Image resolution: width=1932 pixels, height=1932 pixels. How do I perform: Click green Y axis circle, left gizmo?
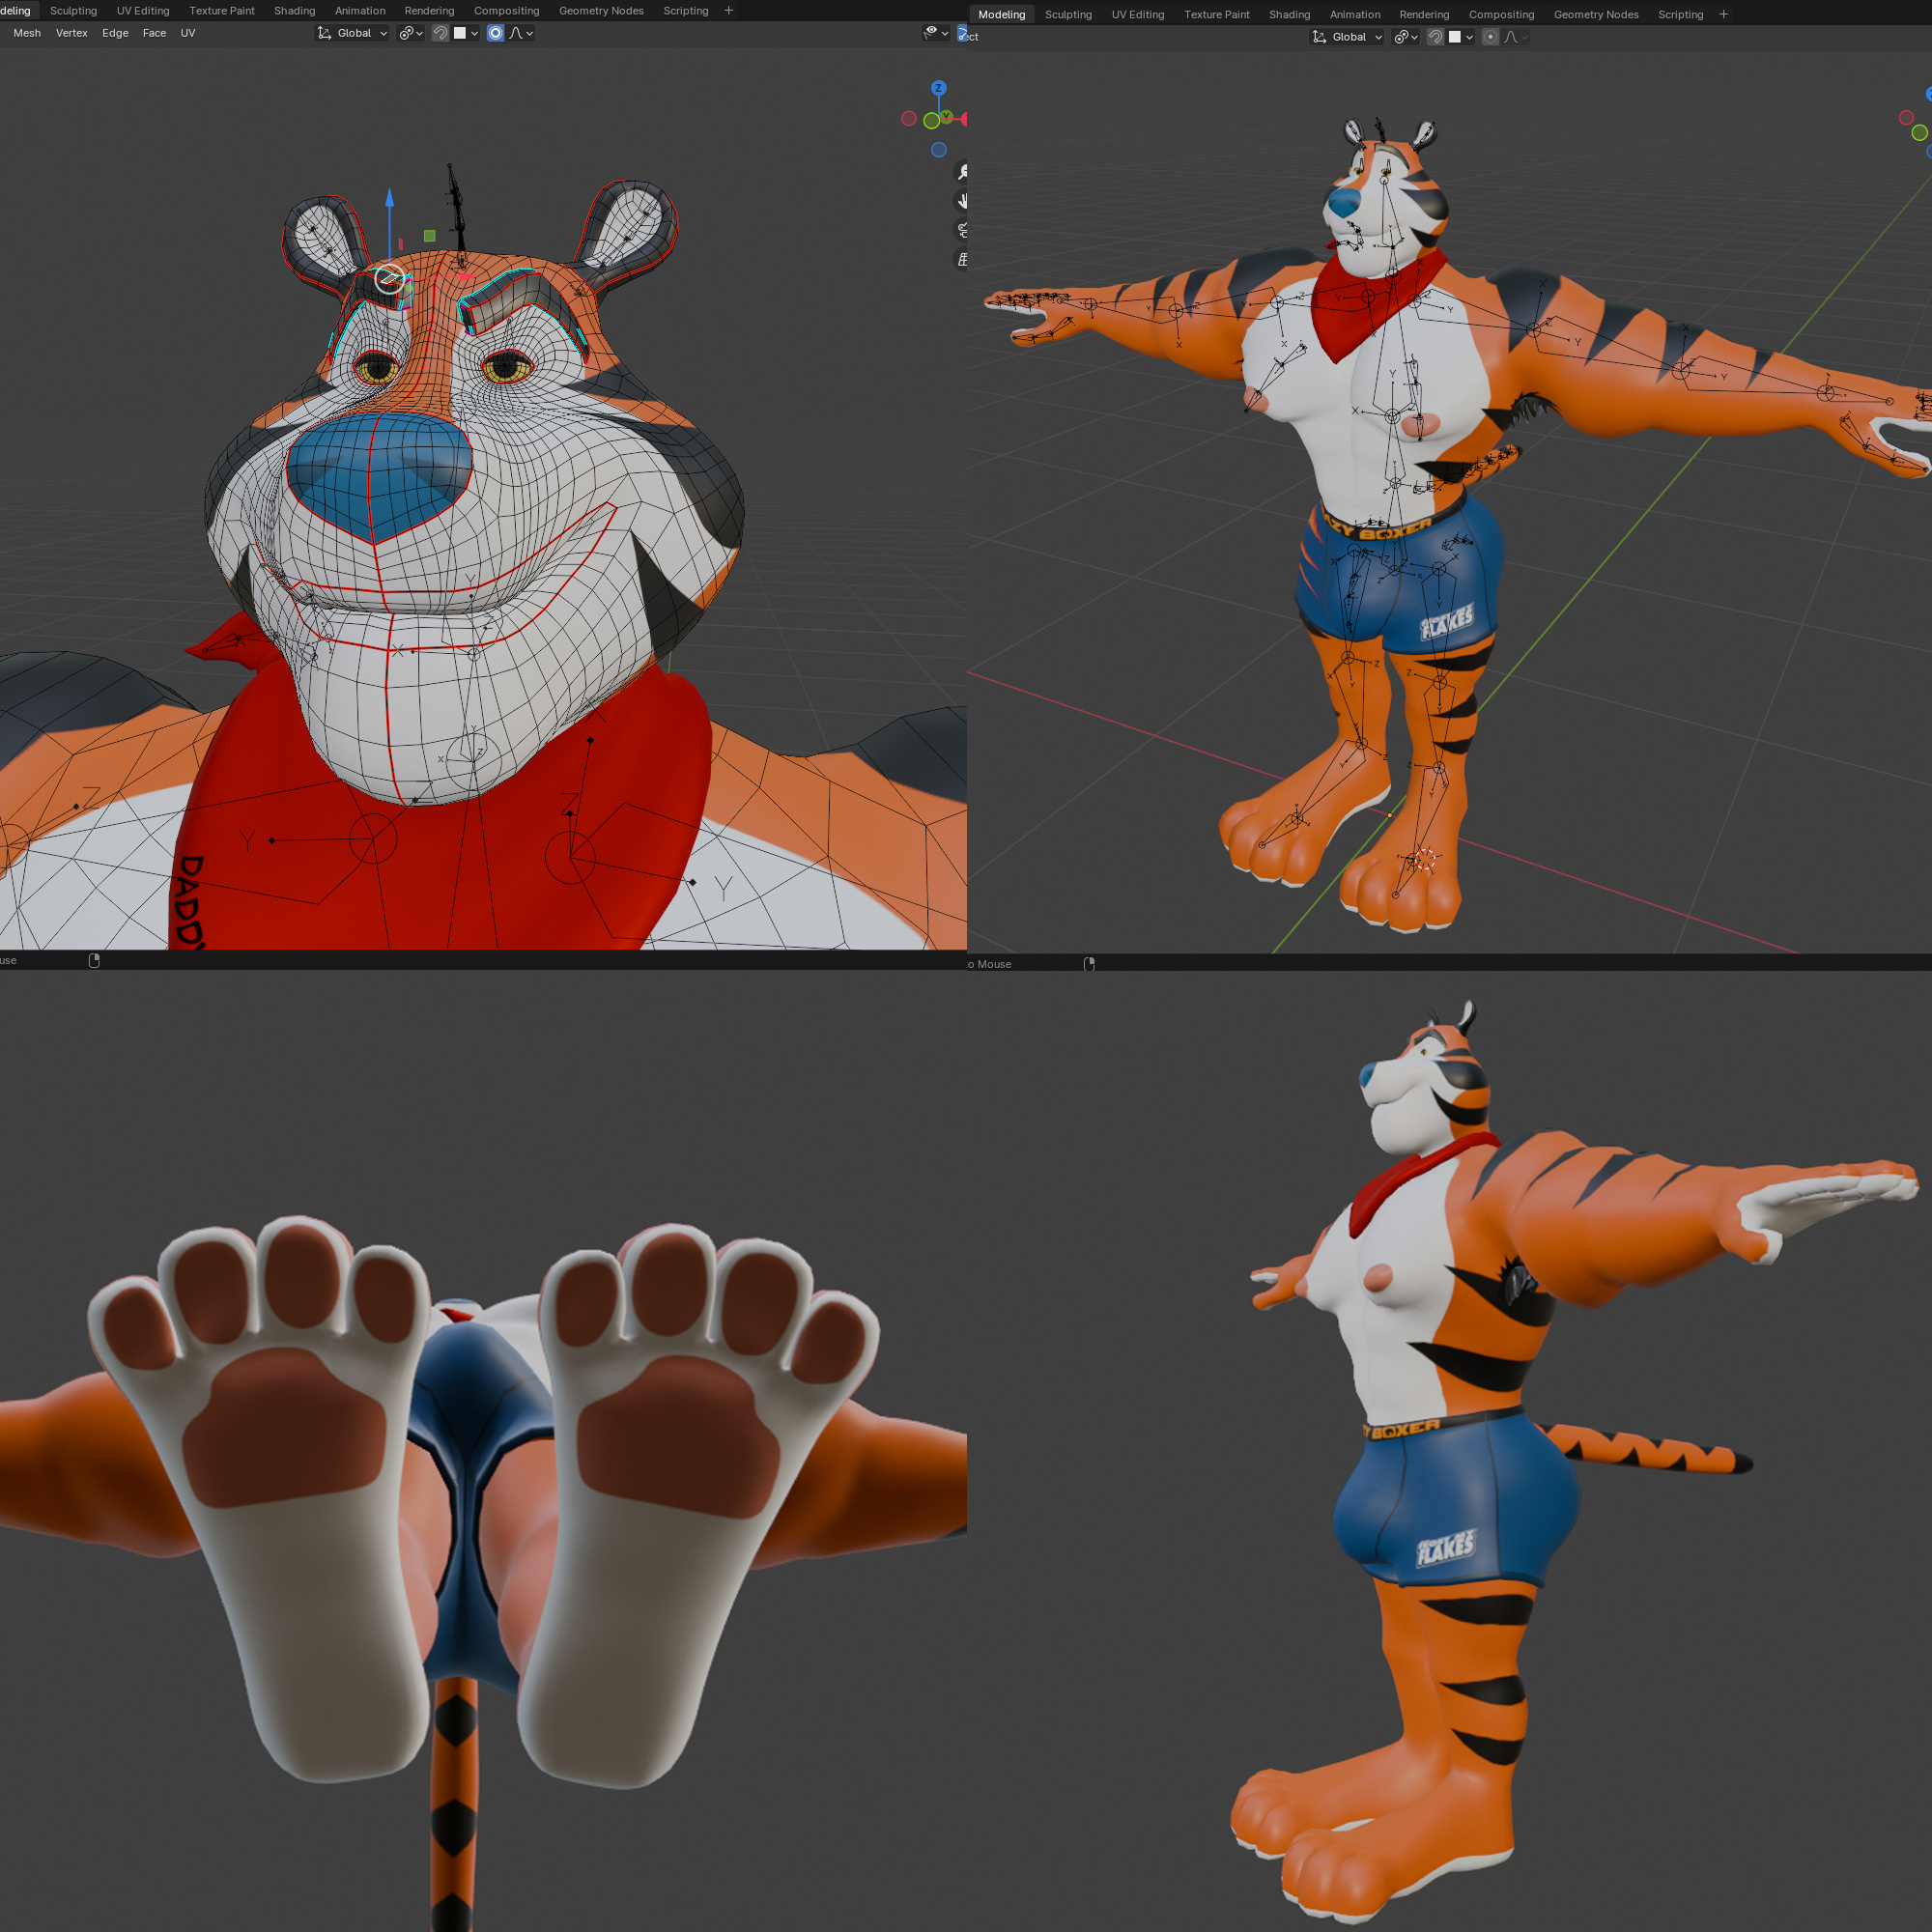(932, 121)
